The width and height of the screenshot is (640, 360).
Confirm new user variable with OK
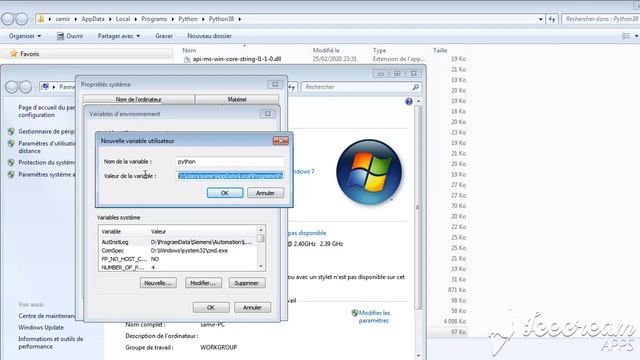[x=225, y=193]
